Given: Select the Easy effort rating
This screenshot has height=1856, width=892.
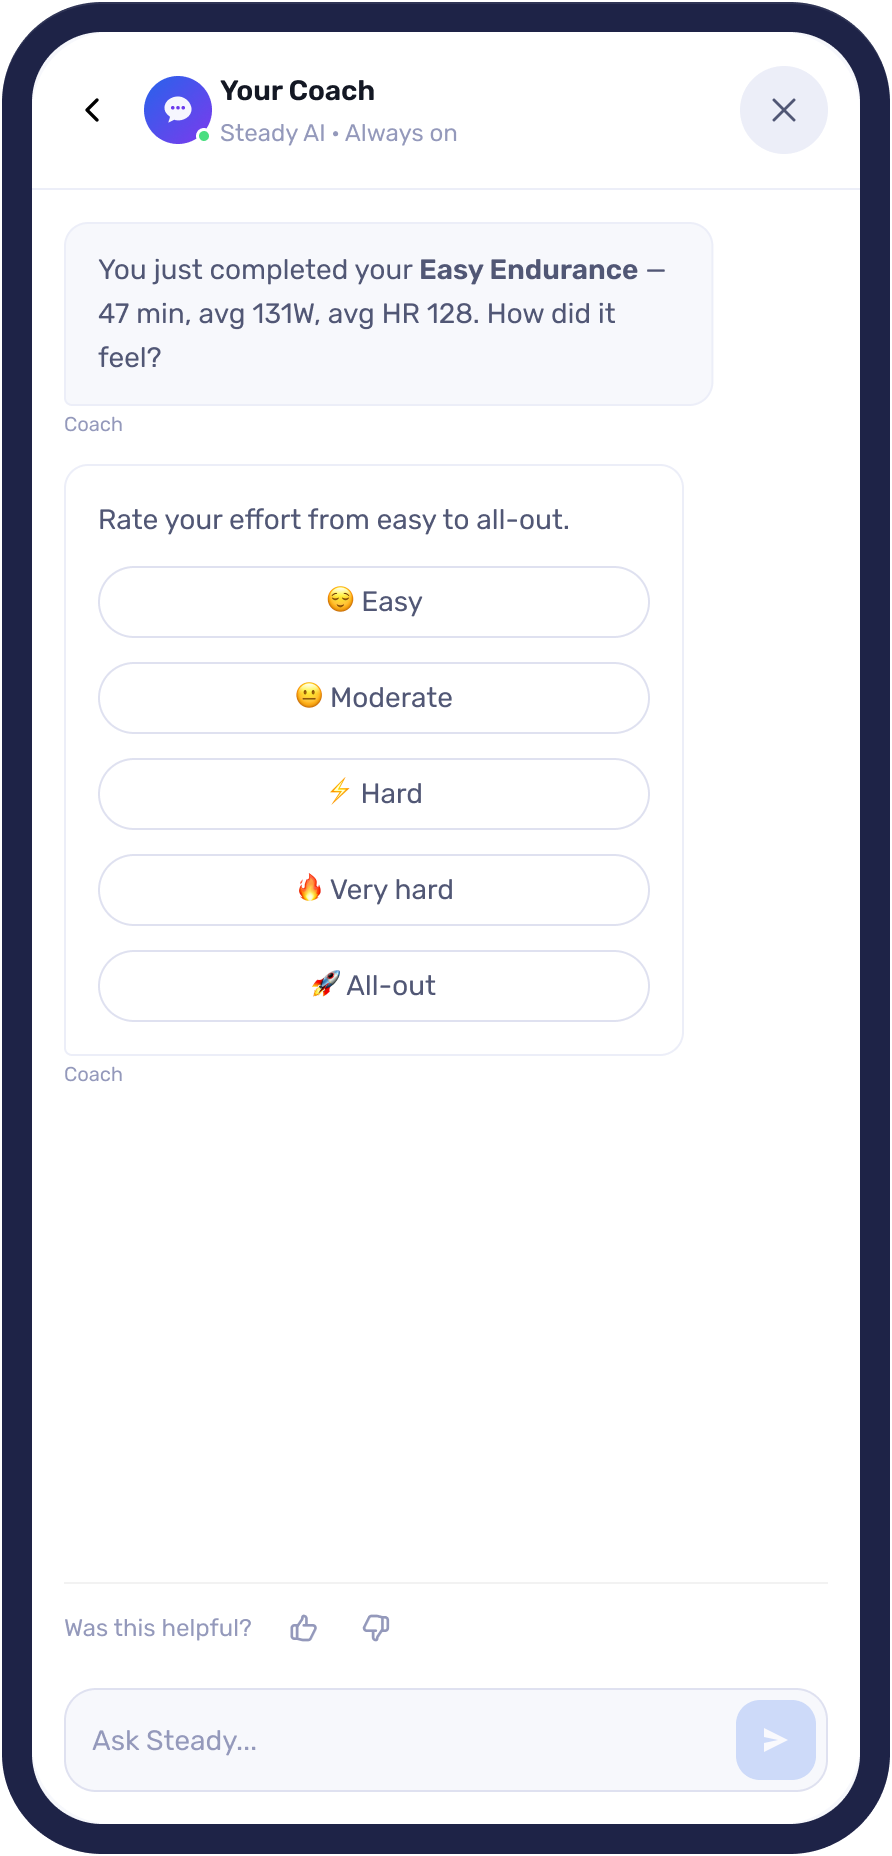Looking at the screenshot, I should (x=373, y=601).
